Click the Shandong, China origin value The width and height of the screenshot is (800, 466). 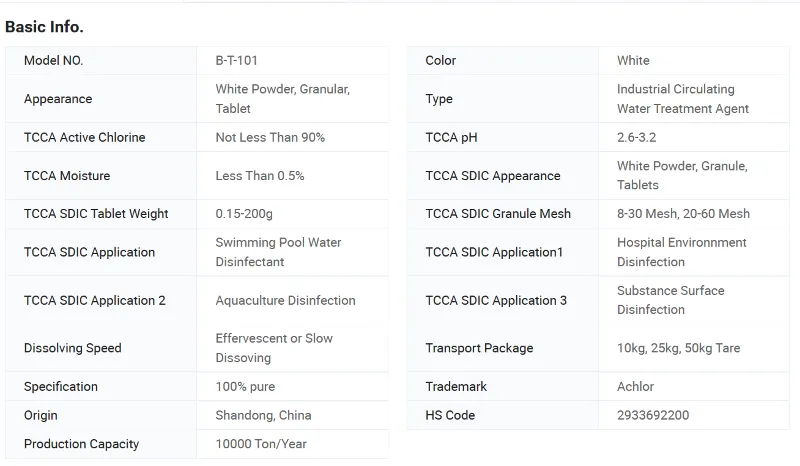263,415
